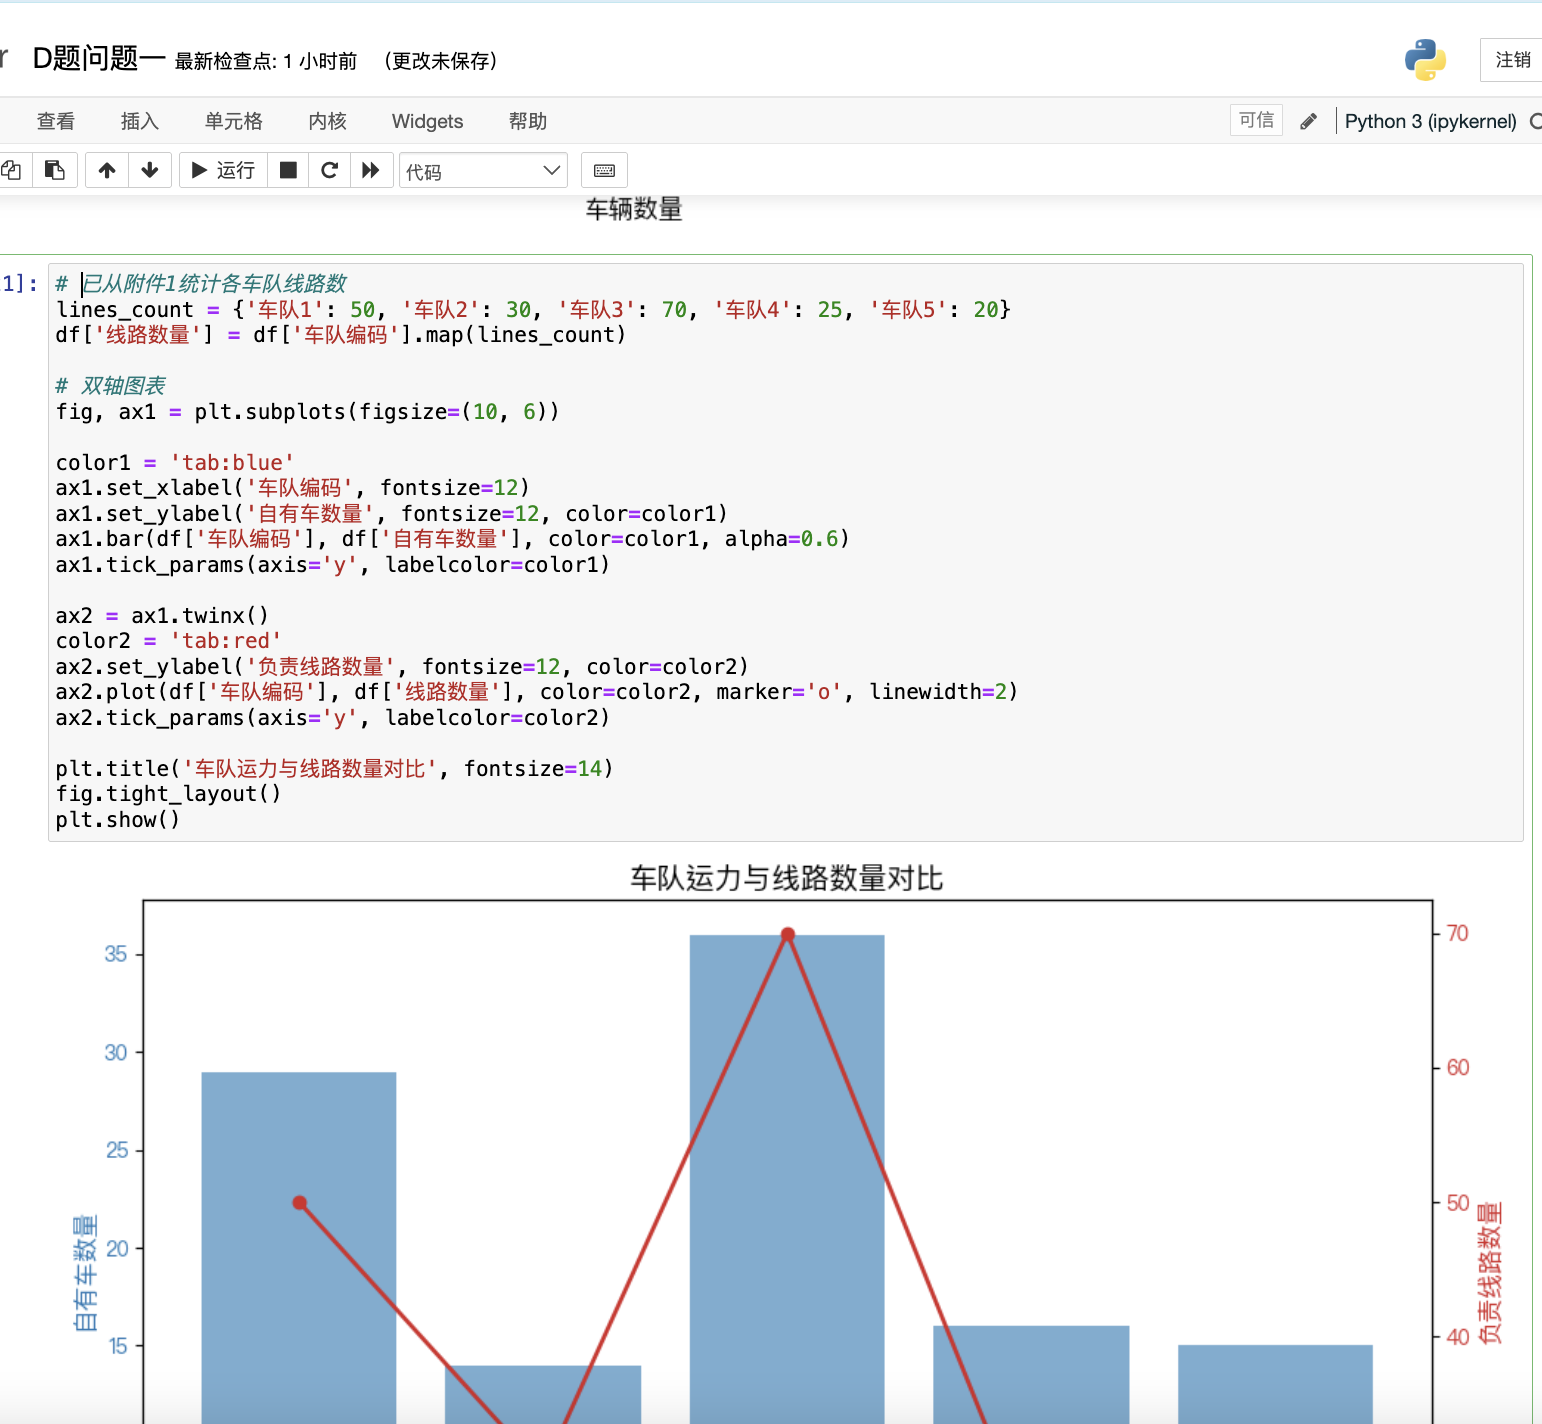Click the ax2 = ax1.twinx() line
The width and height of the screenshot is (1542, 1424).
162,616
